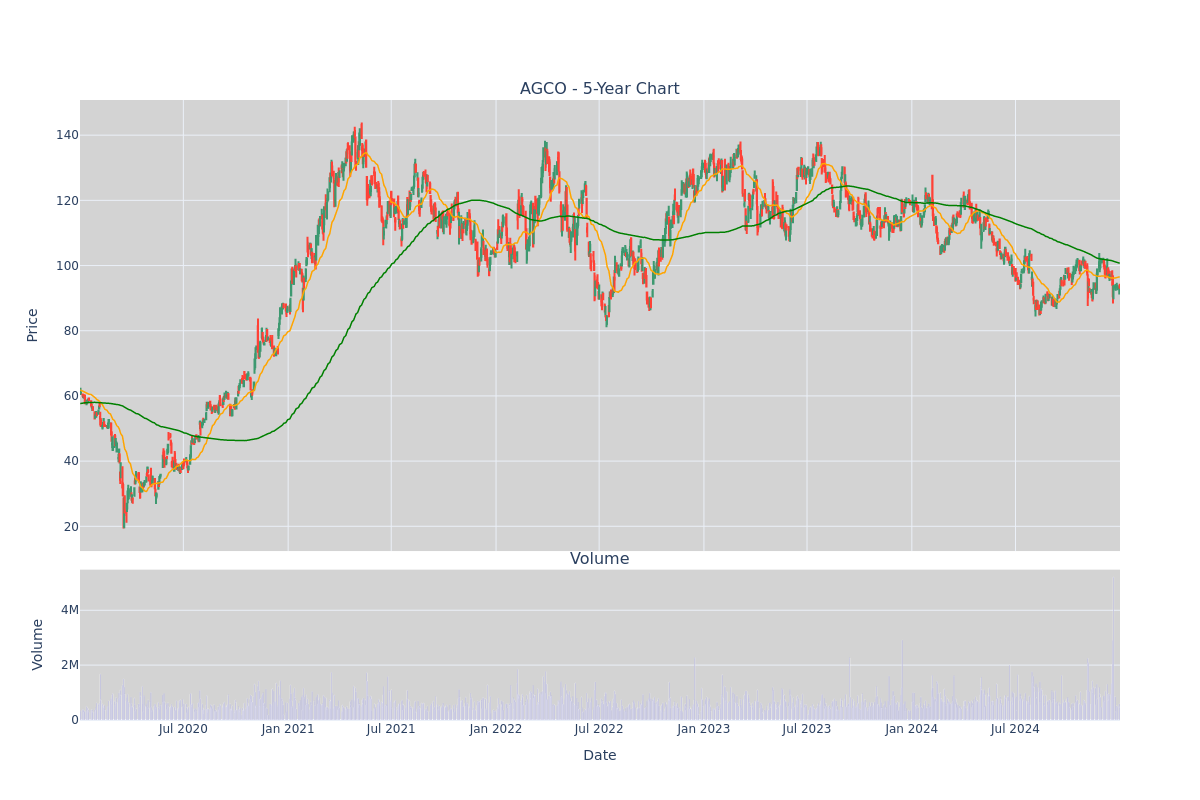Viewport: 1200px width, 800px height.
Task: Click the 140 price tick label
Action: 67,135
